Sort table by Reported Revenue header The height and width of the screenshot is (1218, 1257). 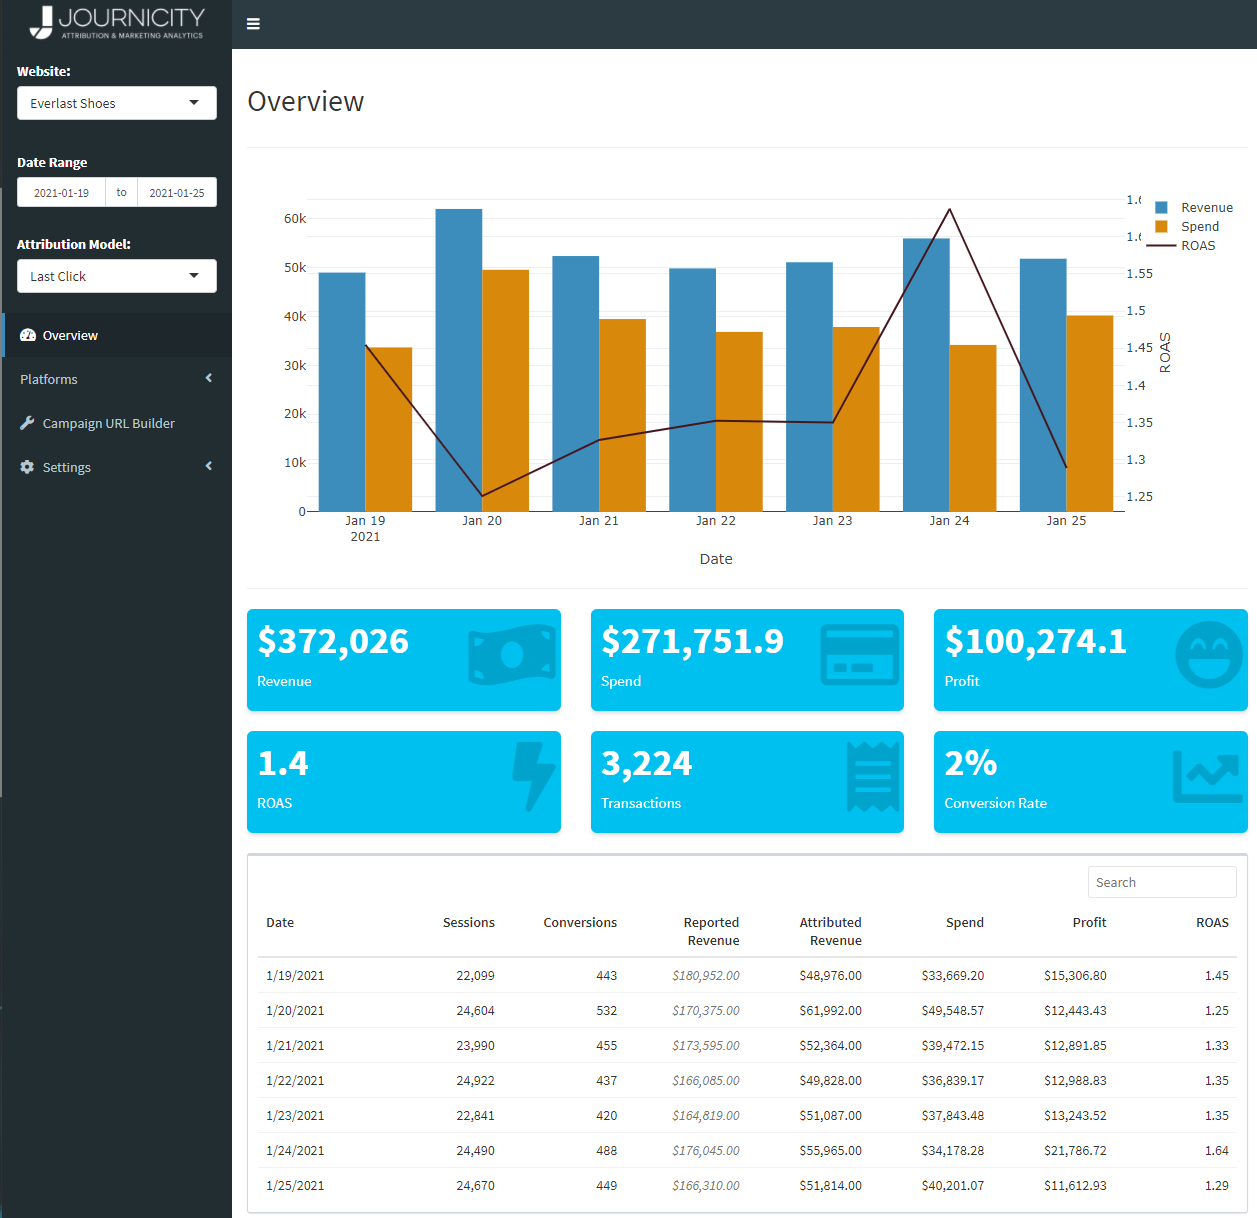(x=711, y=931)
